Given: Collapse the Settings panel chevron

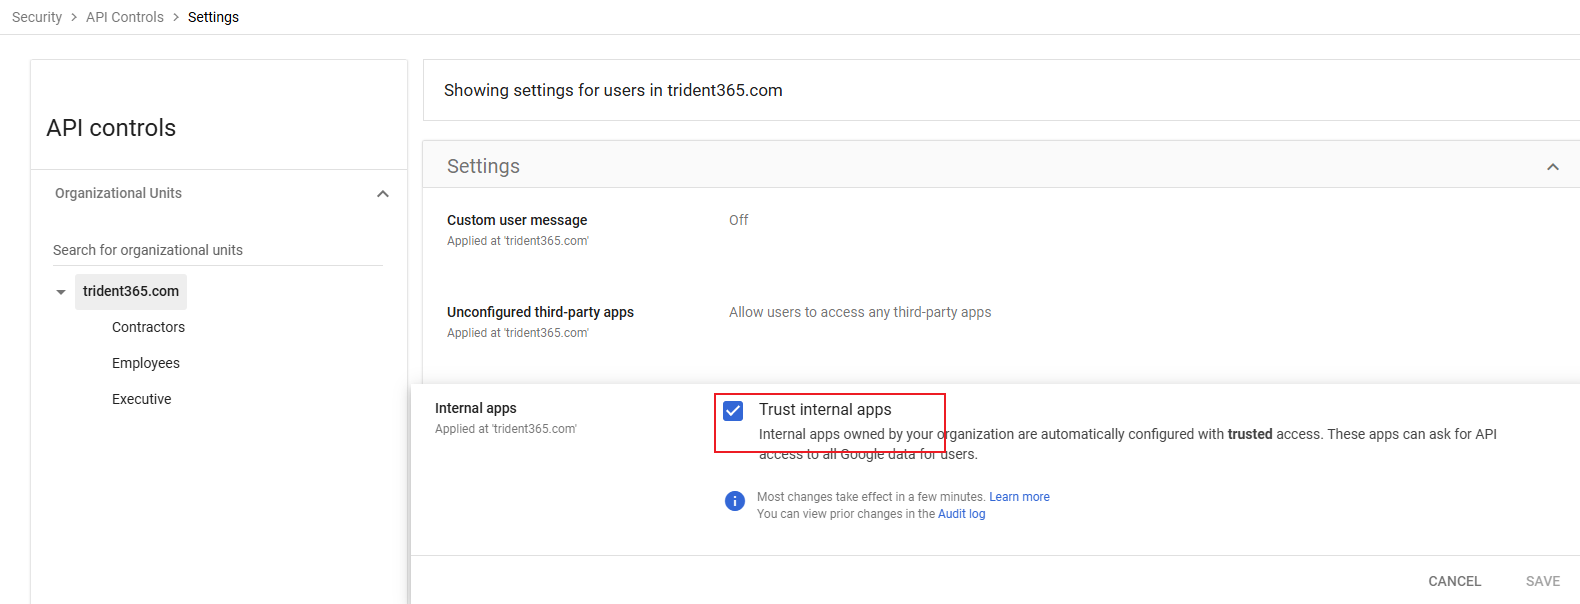Looking at the screenshot, I should click(x=1552, y=167).
